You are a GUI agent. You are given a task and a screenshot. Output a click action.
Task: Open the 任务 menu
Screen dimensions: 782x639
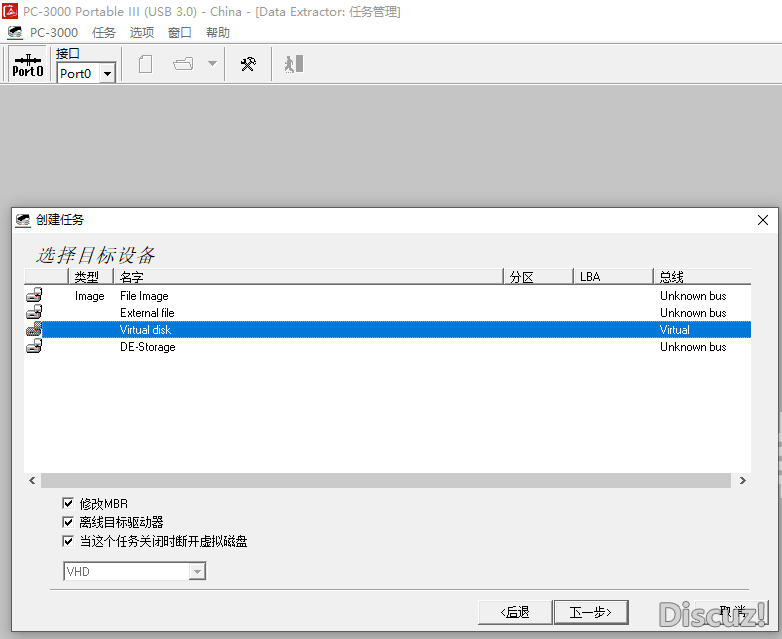point(104,32)
